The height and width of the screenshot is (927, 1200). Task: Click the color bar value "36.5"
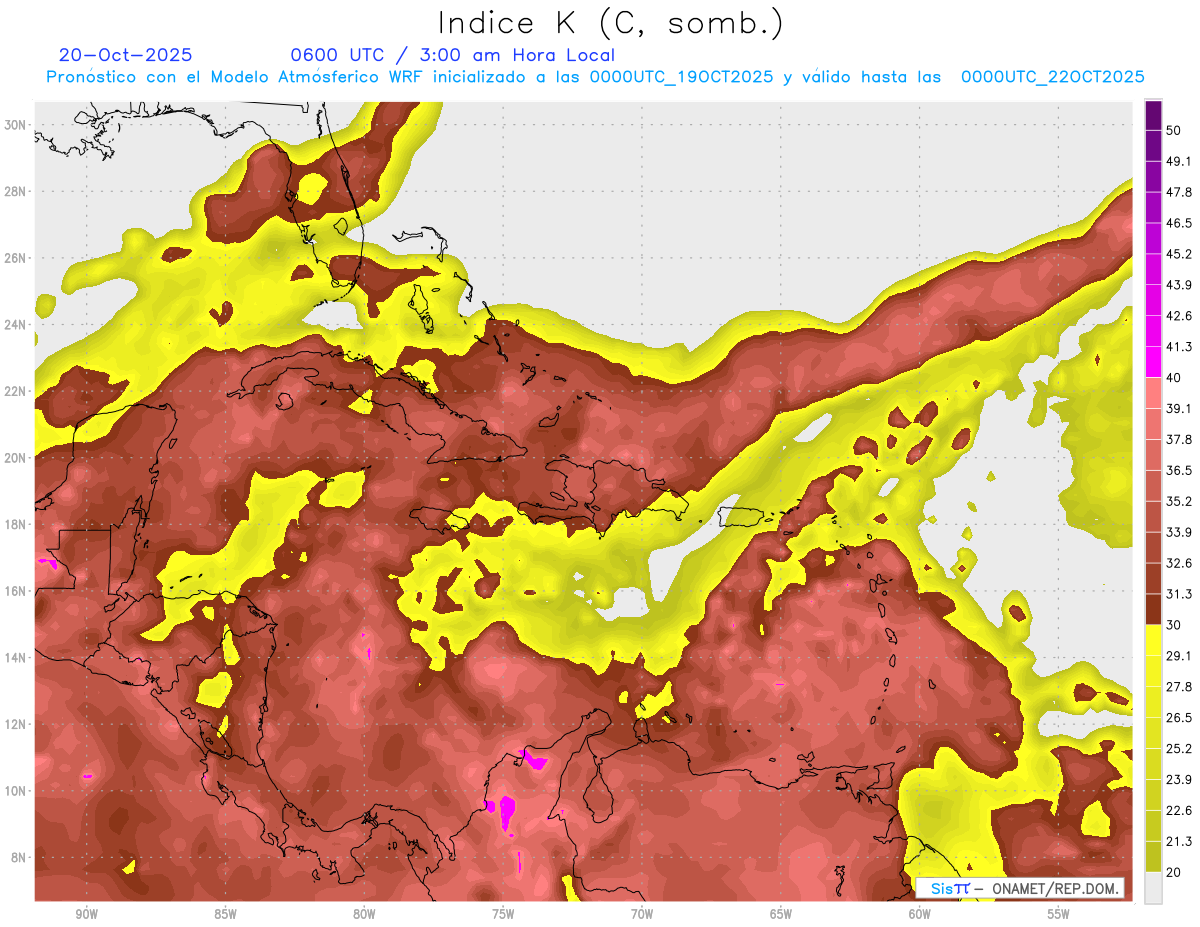(x=1179, y=470)
